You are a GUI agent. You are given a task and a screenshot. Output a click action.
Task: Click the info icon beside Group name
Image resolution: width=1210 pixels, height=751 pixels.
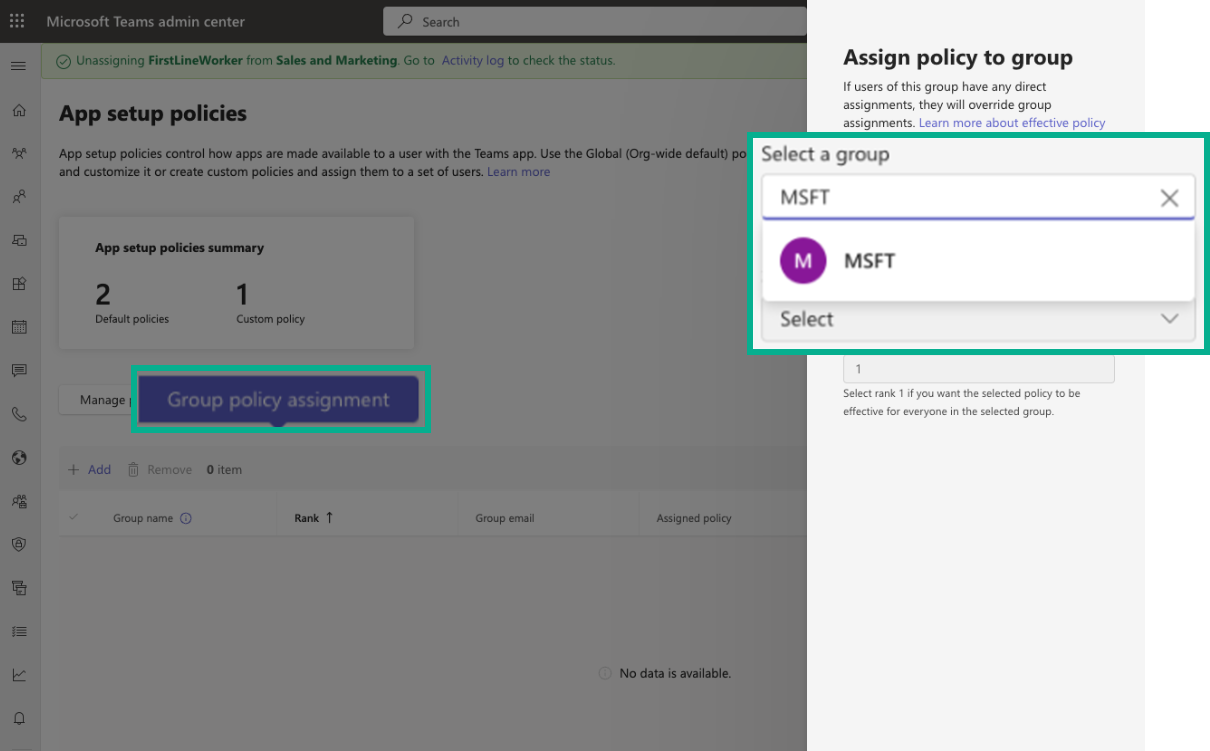click(185, 518)
